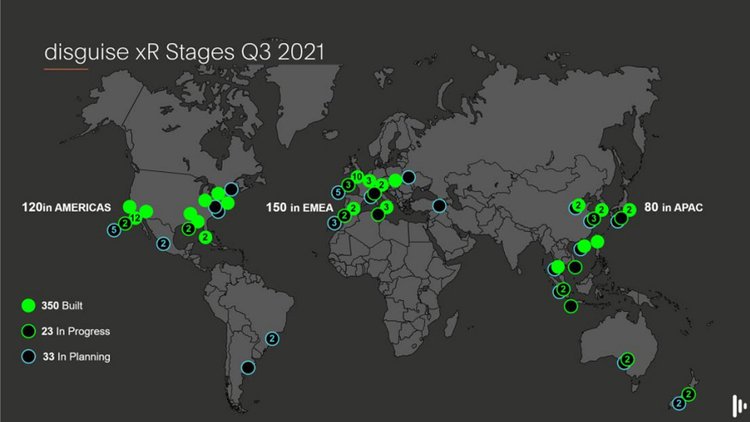Click the planning marker over Israel
The height and width of the screenshot is (422, 750).
(x=440, y=206)
